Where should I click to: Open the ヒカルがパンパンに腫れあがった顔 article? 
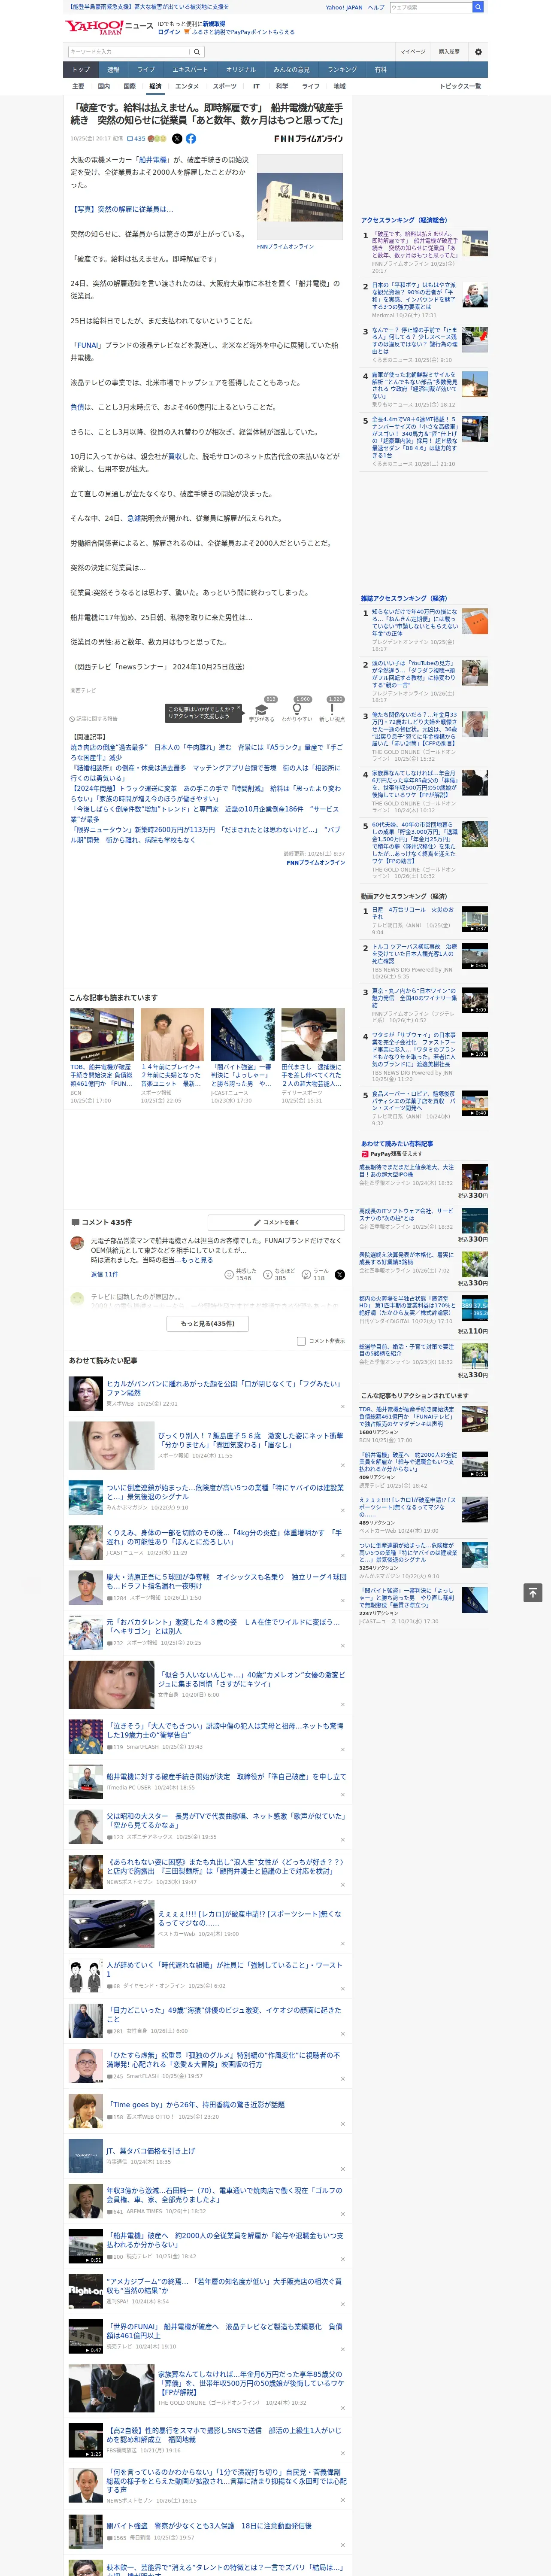click(224, 1388)
